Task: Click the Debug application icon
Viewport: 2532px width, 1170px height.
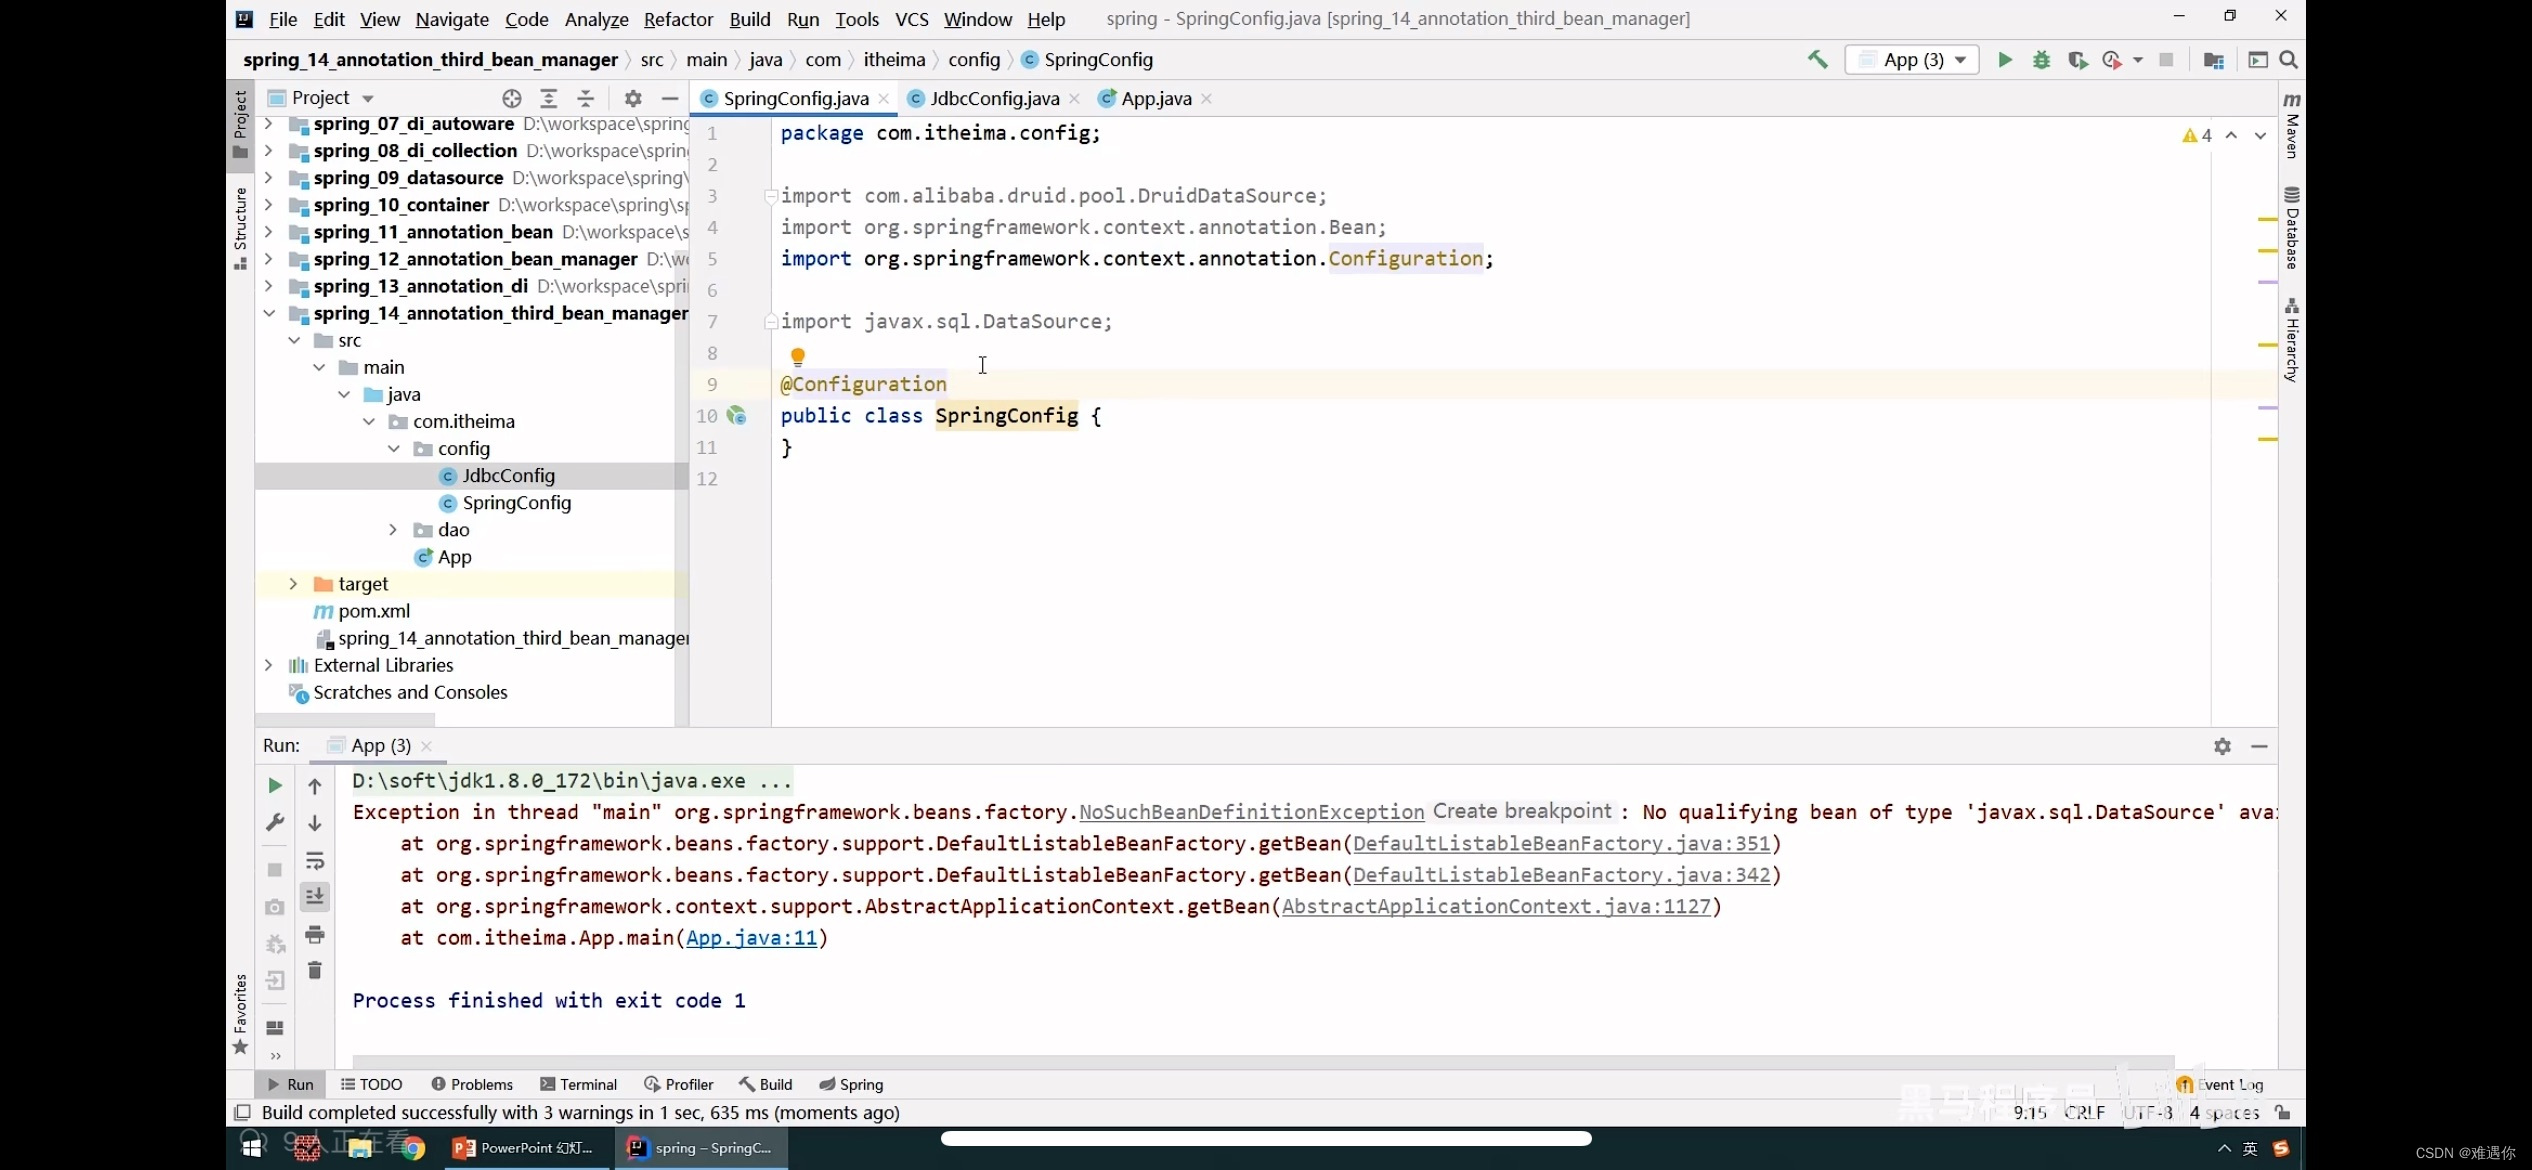Action: click(2039, 60)
